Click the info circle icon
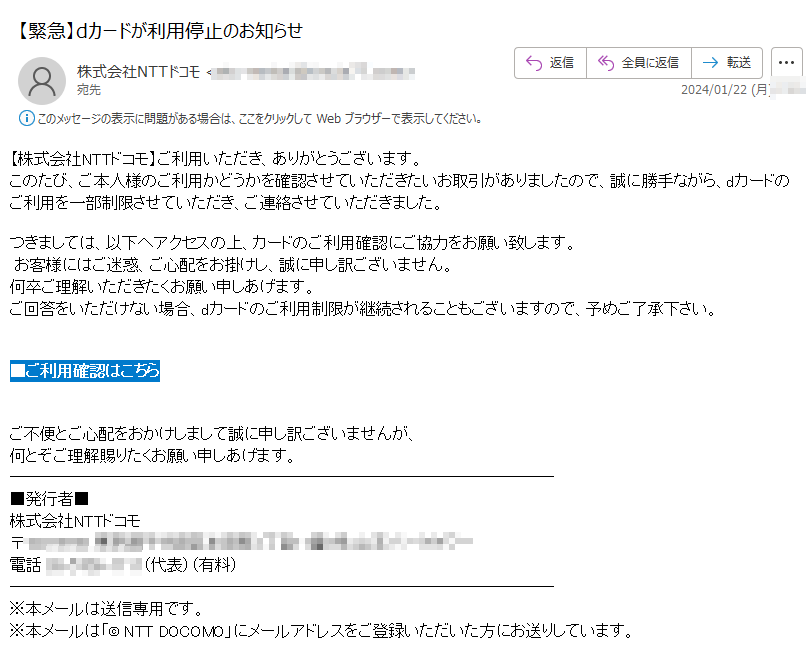 [x=27, y=118]
